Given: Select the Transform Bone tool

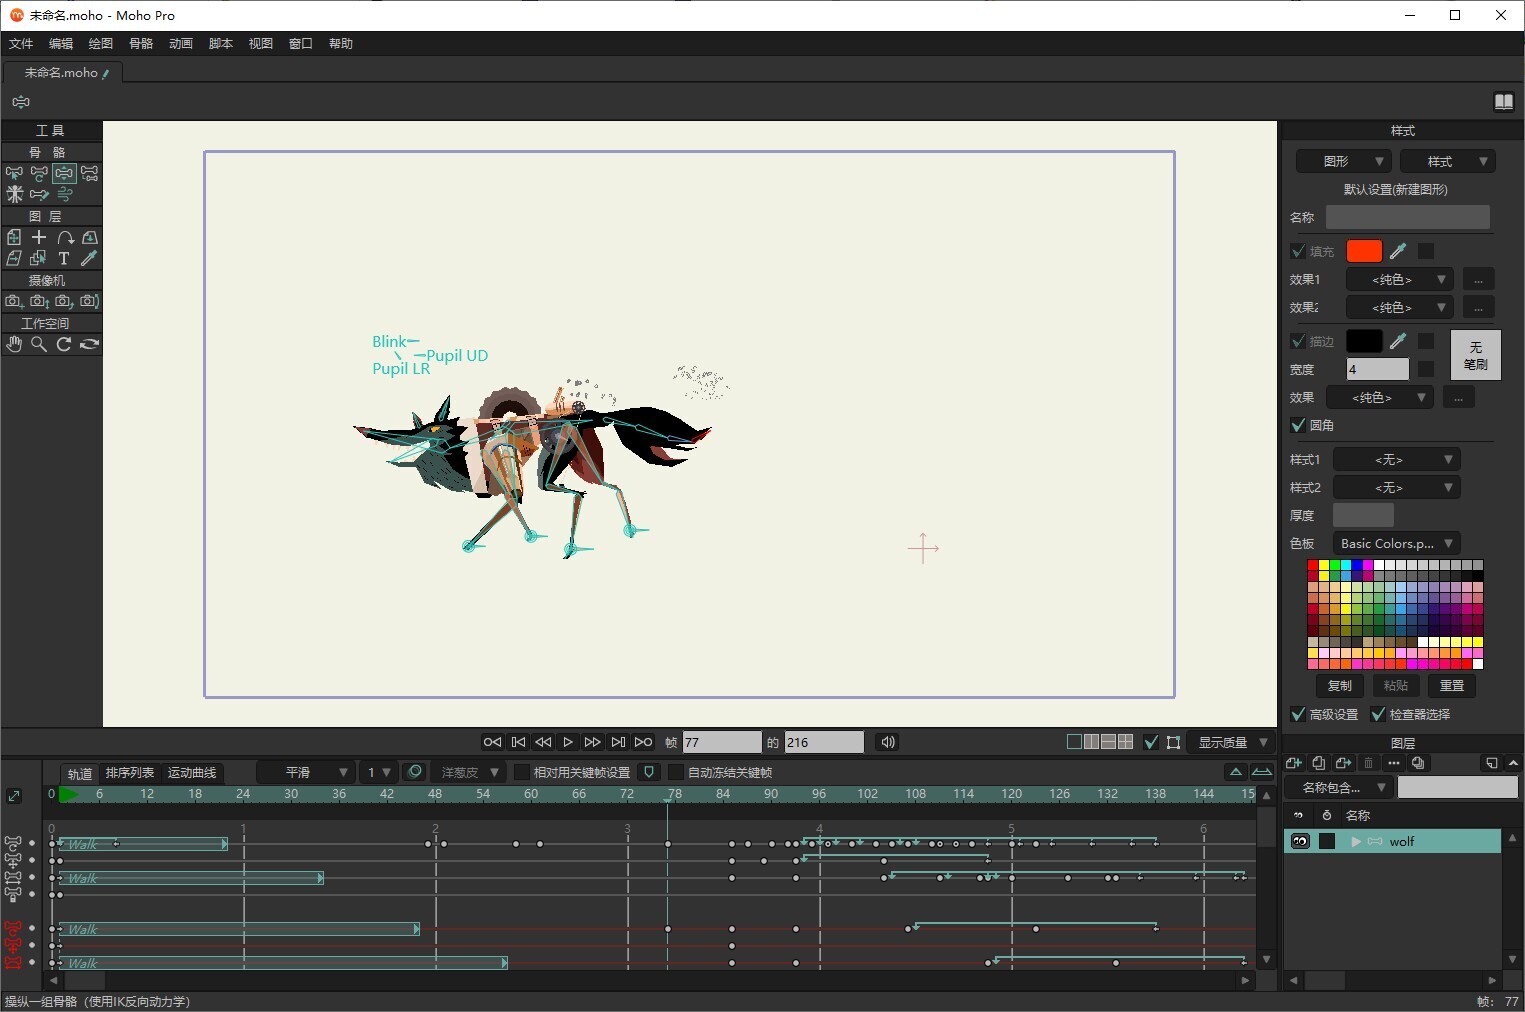Looking at the screenshot, I should [39, 173].
